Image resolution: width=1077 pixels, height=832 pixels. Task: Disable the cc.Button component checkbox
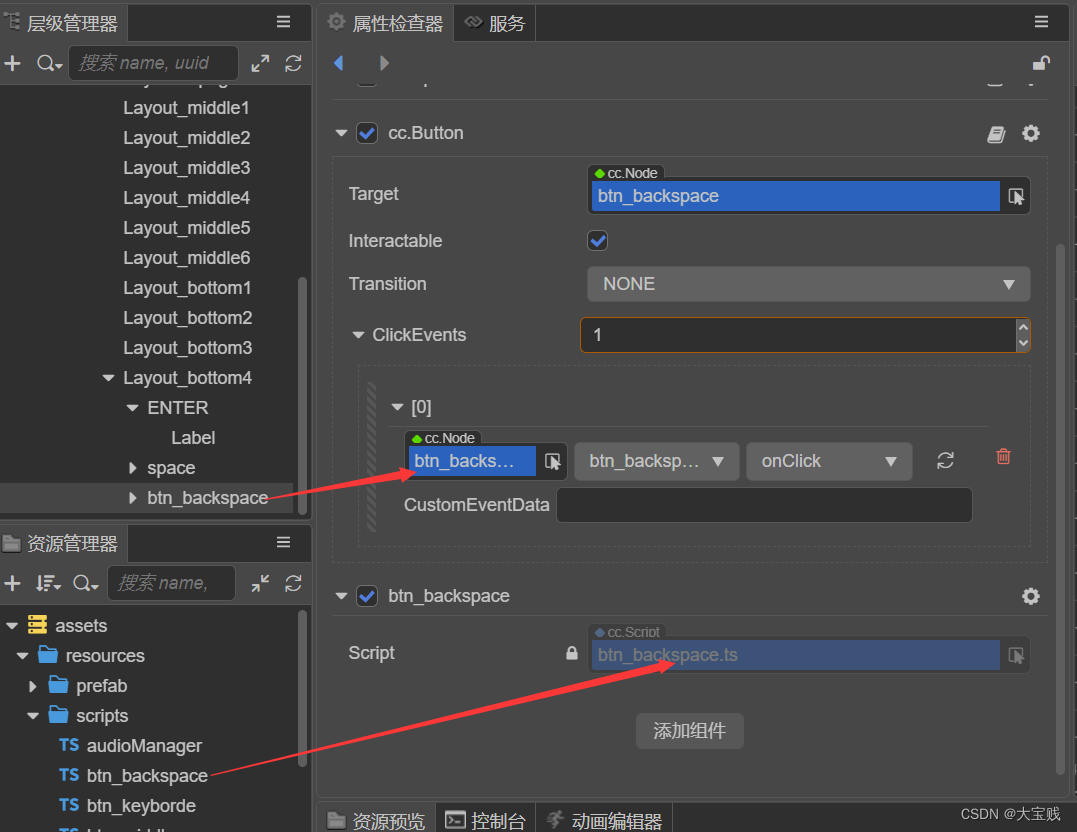coord(367,133)
